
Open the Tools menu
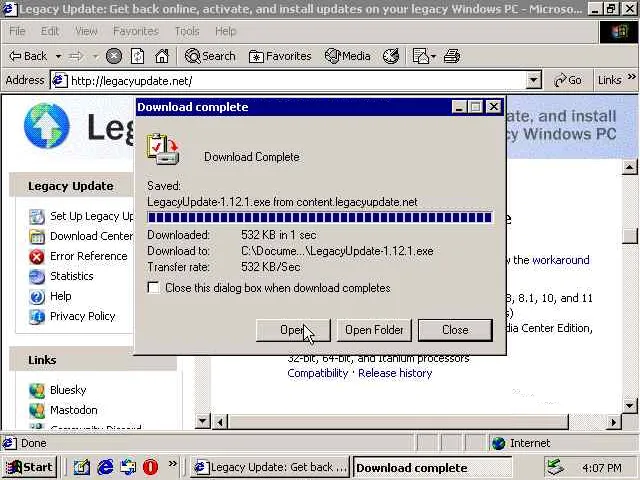pyautogui.click(x=187, y=31)
